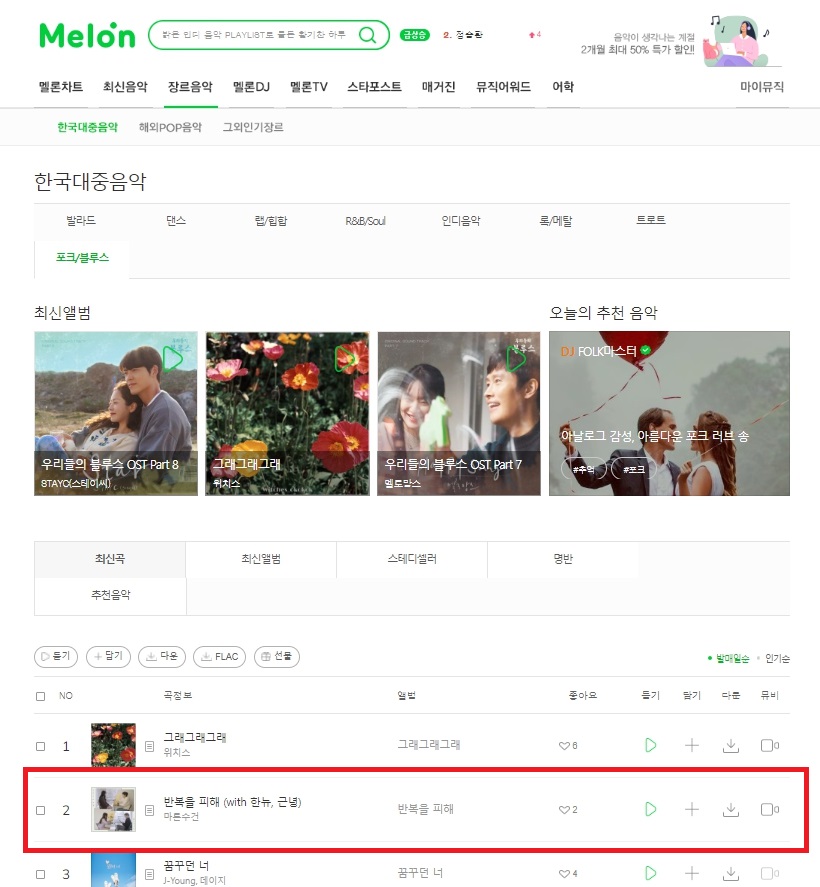Sort list by 인기순

(x=777, y=658)
